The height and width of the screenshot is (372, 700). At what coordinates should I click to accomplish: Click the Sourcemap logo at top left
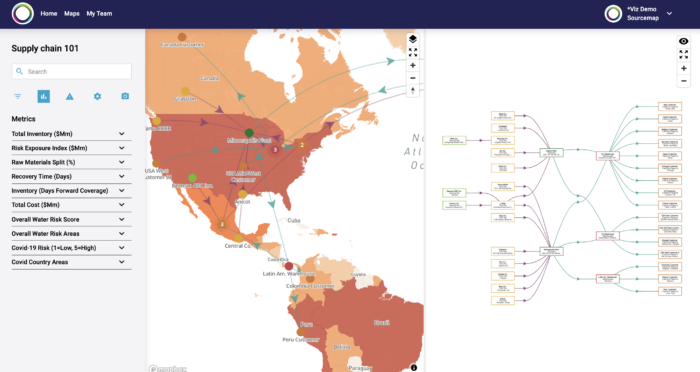23,13
